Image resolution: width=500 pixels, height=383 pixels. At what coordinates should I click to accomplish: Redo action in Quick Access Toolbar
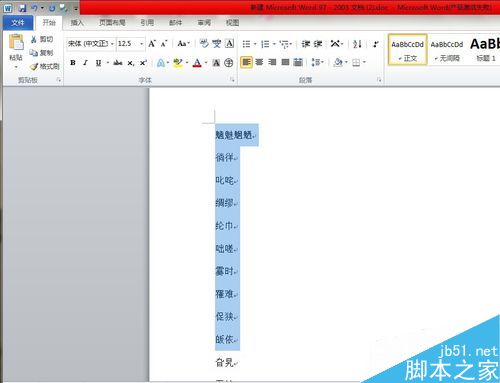[x=52, y=7]
